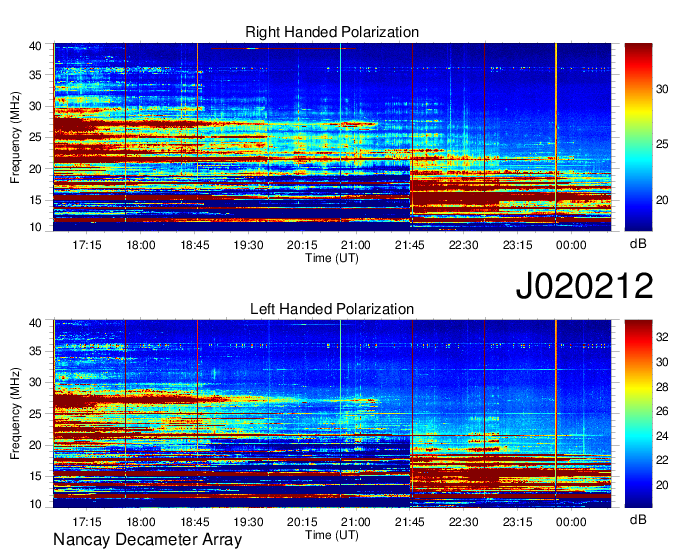Click 22:30 time tick on Right Handed plot
The image size is (680, 552).
click(x=464, y=245)
